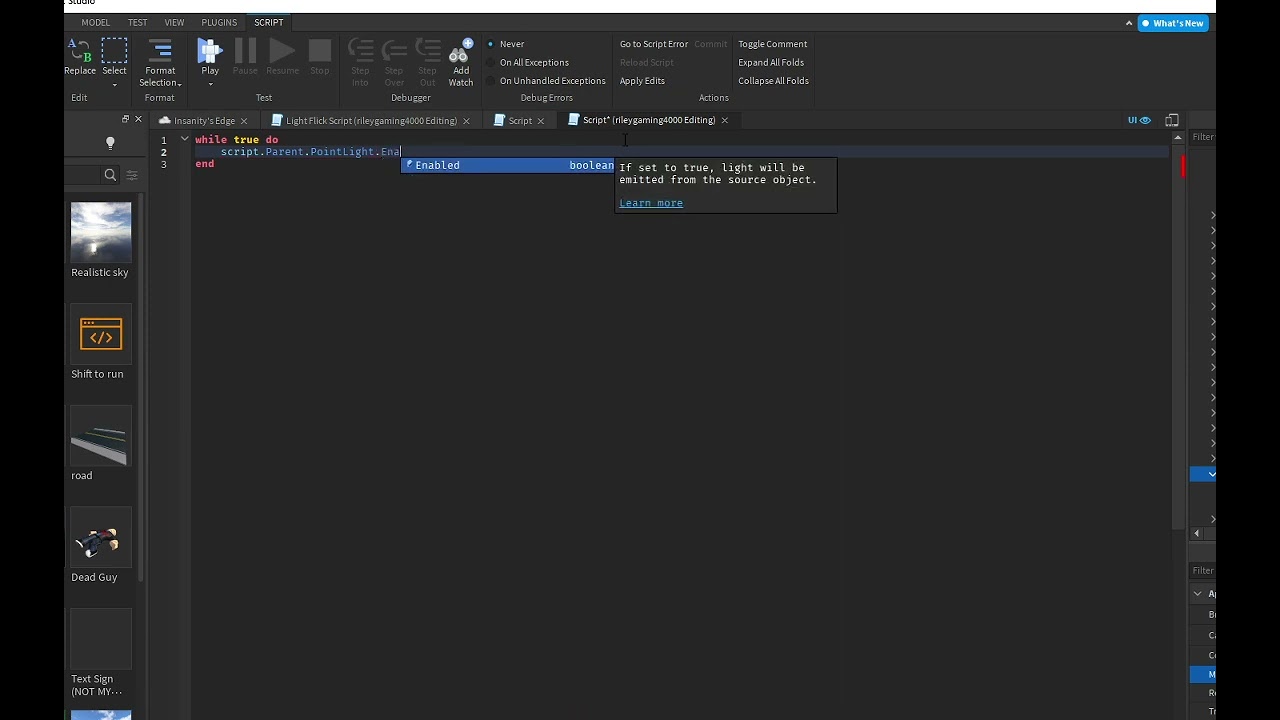Open the PLUGINS ribbon tab
1280x720 pixels.
coord(219,22)
